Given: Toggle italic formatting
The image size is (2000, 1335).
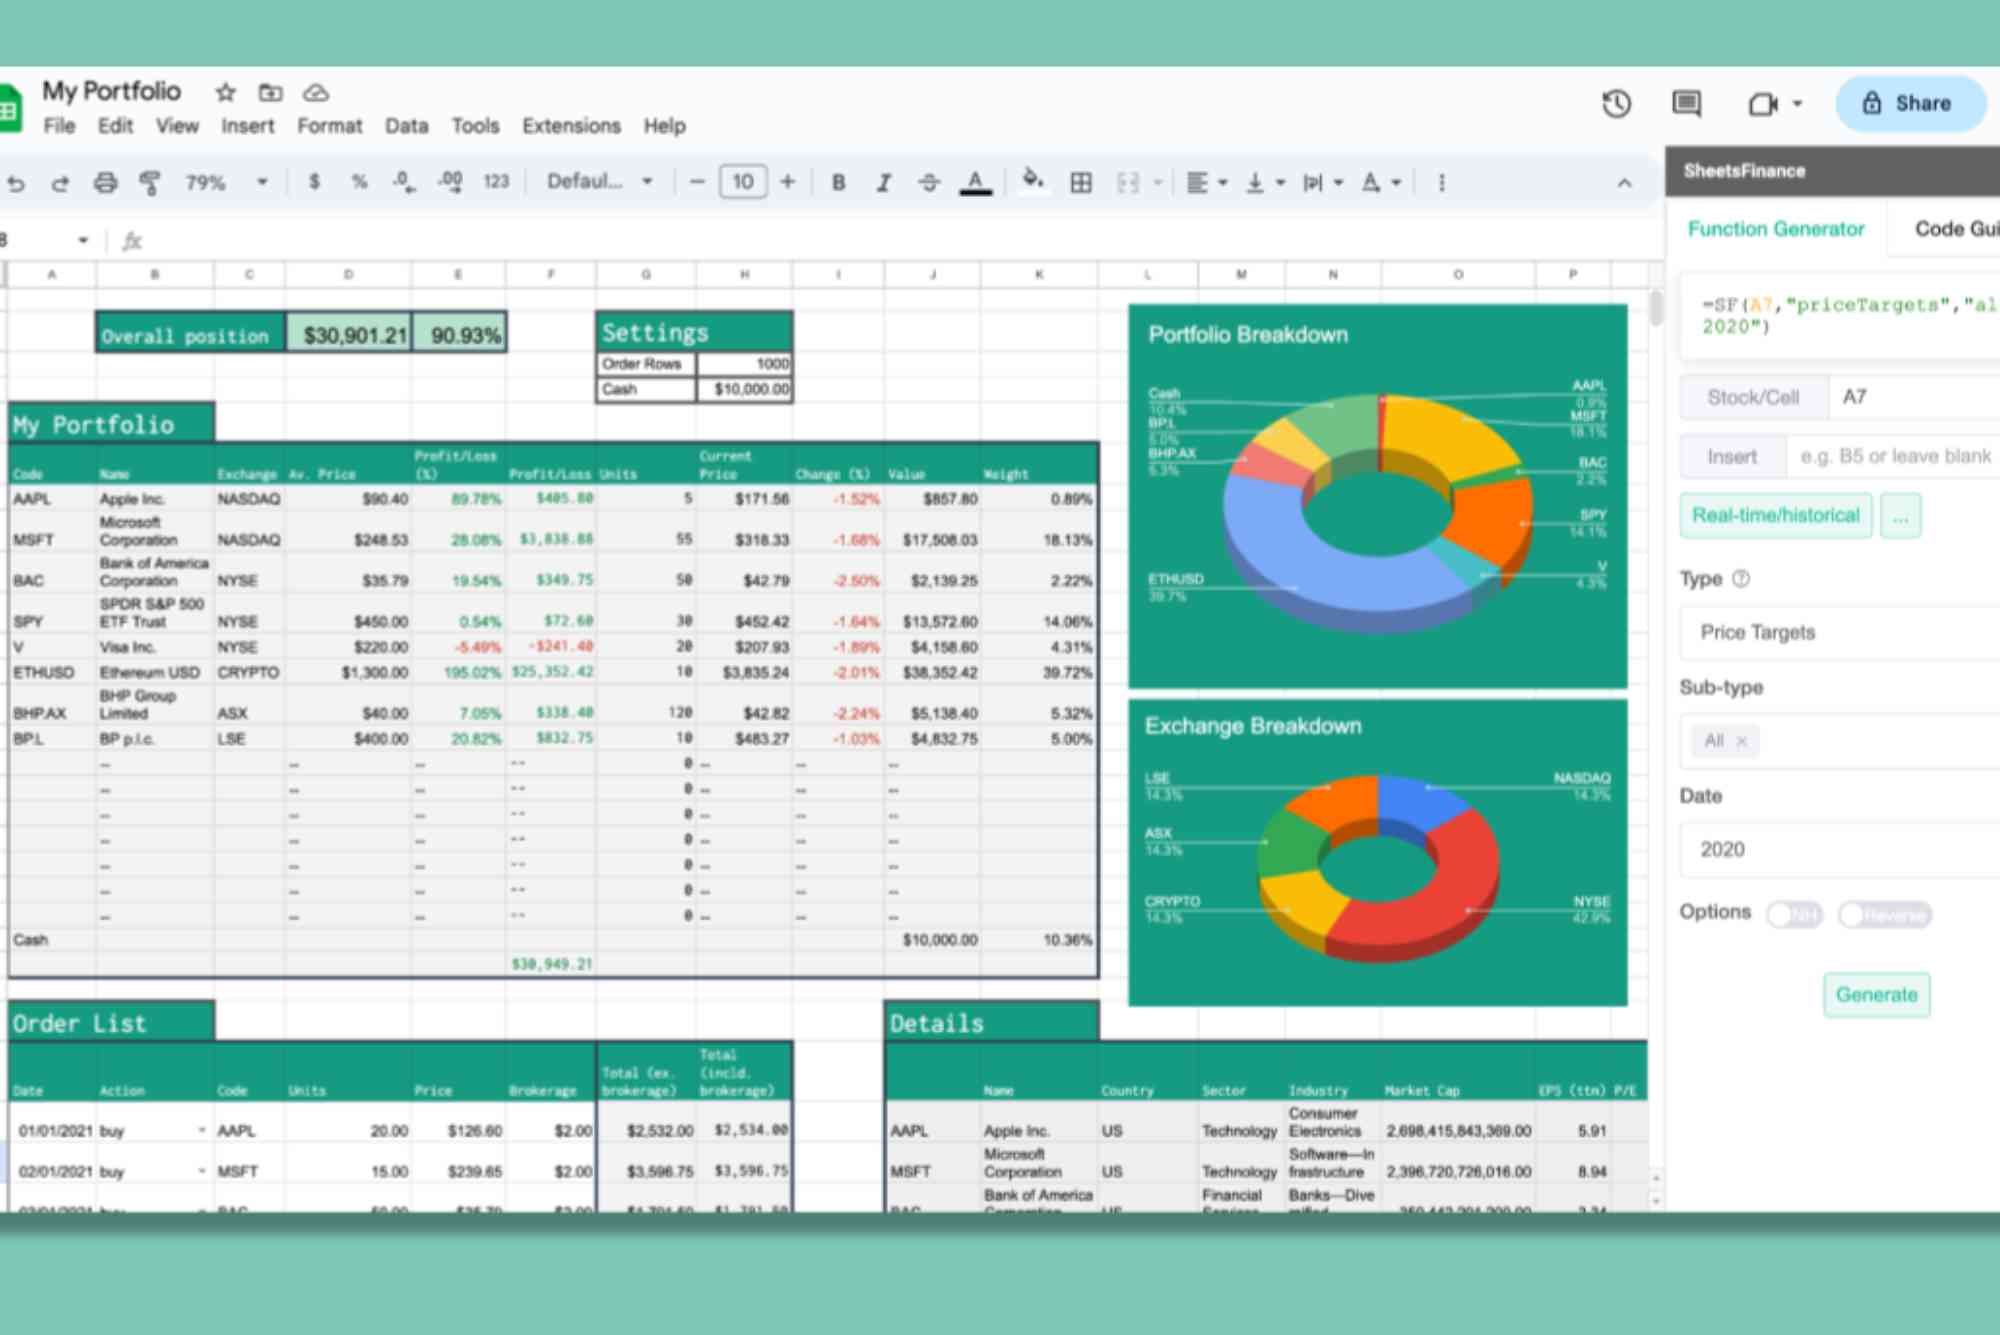Looking at the screenshot, I should (883, 183).
